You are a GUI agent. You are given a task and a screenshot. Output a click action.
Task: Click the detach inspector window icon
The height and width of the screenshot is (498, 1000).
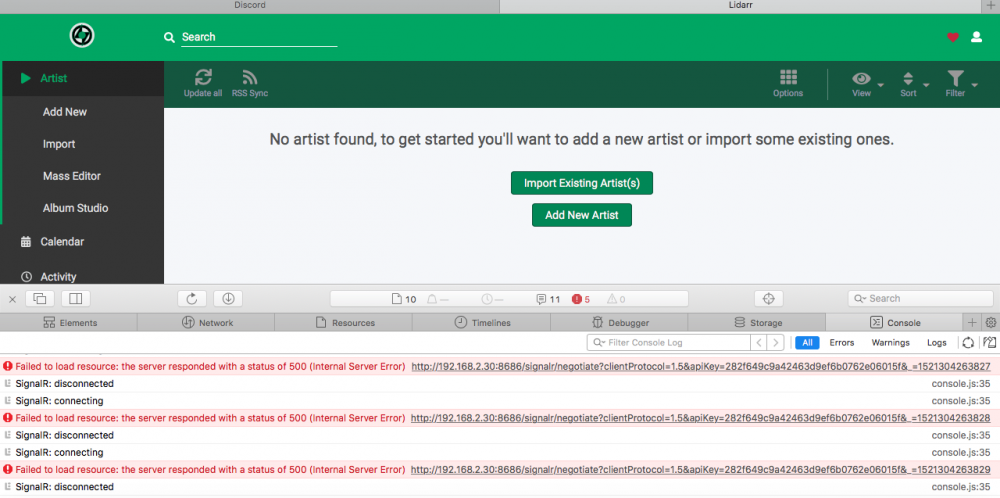point(40,298)
